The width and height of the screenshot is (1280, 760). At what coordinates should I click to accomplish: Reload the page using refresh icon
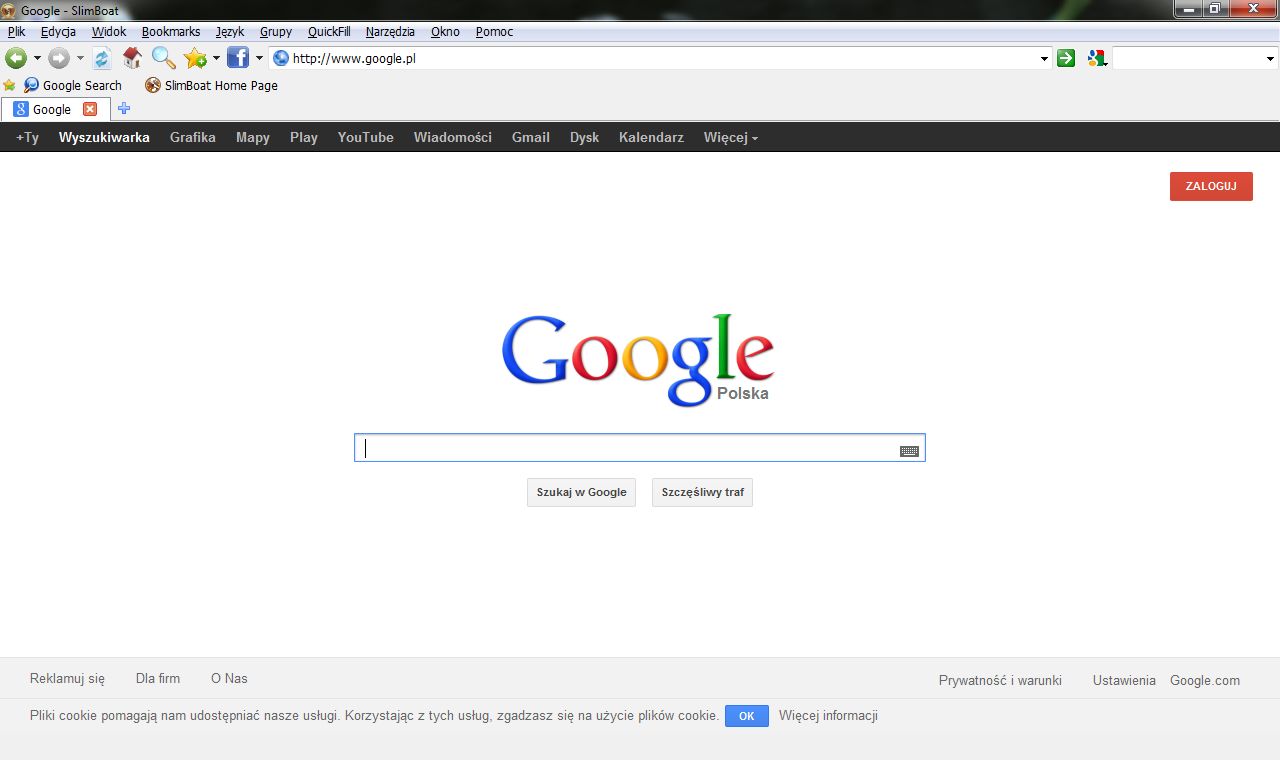[x=101, y=58]
